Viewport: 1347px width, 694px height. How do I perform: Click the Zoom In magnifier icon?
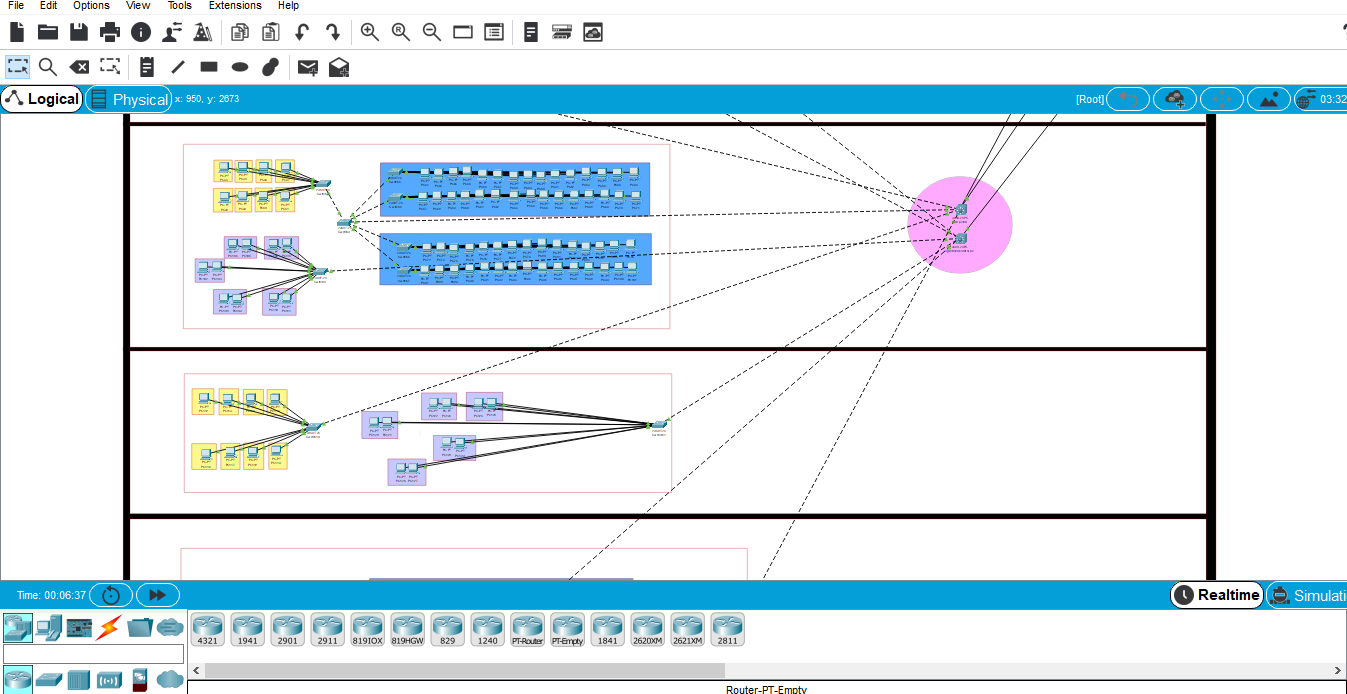369,32
